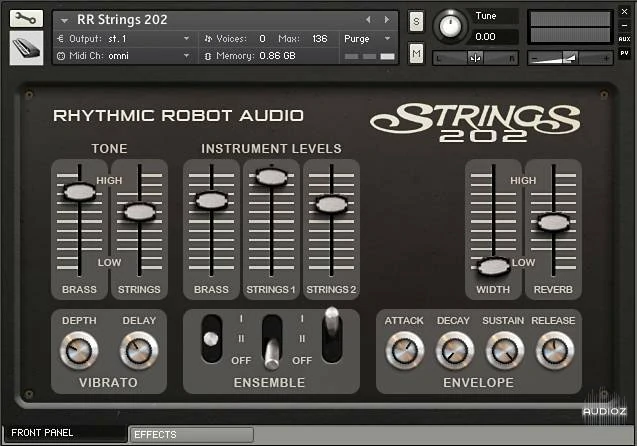Click the first OFF label in Ensemble
The width and height of the screenshot is (637, 446).
coord(241,361)
